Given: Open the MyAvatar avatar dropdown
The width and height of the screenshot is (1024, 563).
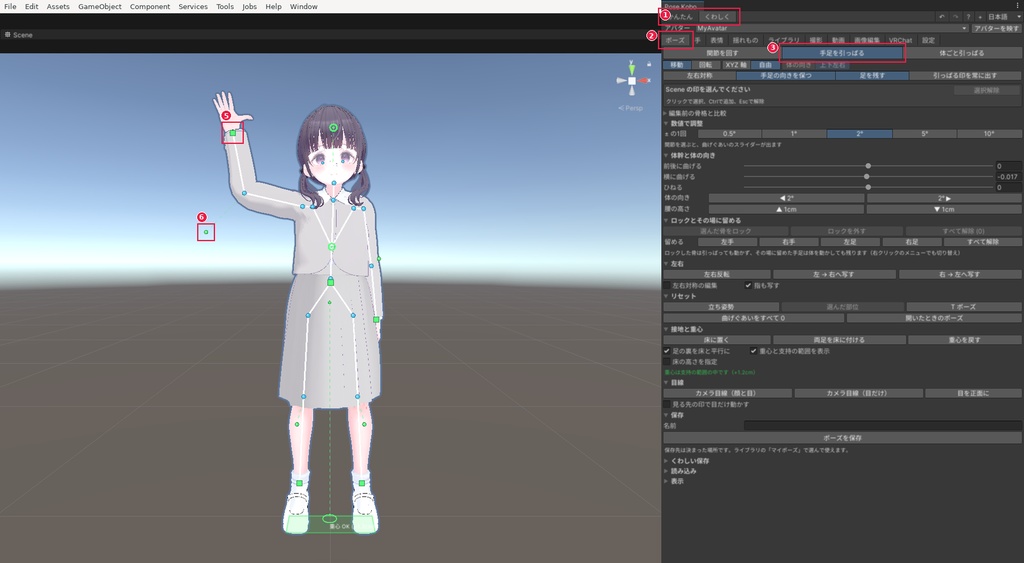Looking at the screenshot, I should tap(831, 29).
